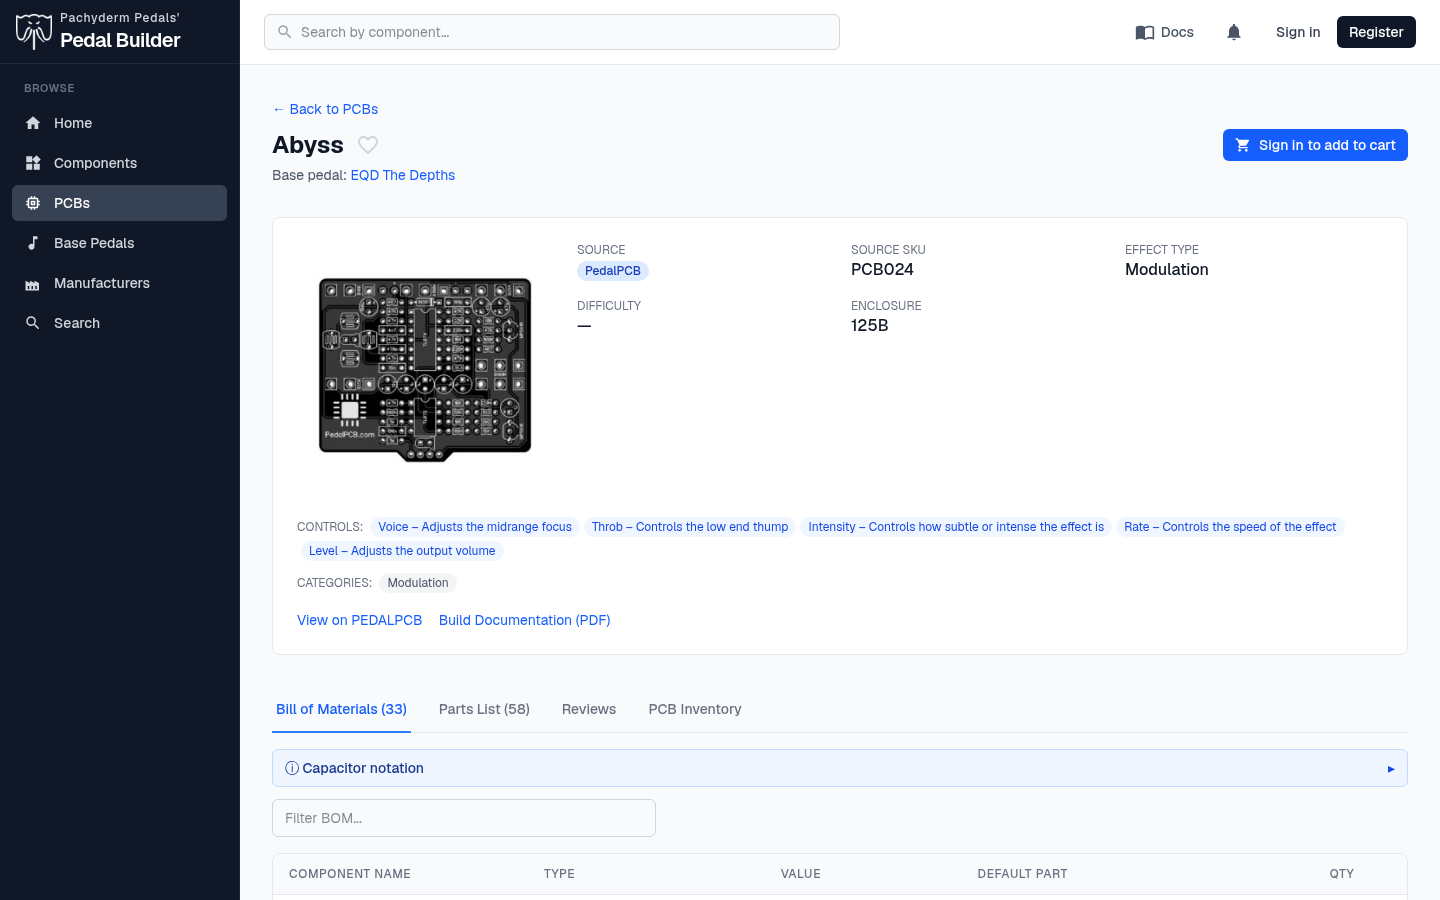The height and width of the screenshot is (900, 1440).
Task: Open View on PEDALPCB link
Action: point(359,620)
